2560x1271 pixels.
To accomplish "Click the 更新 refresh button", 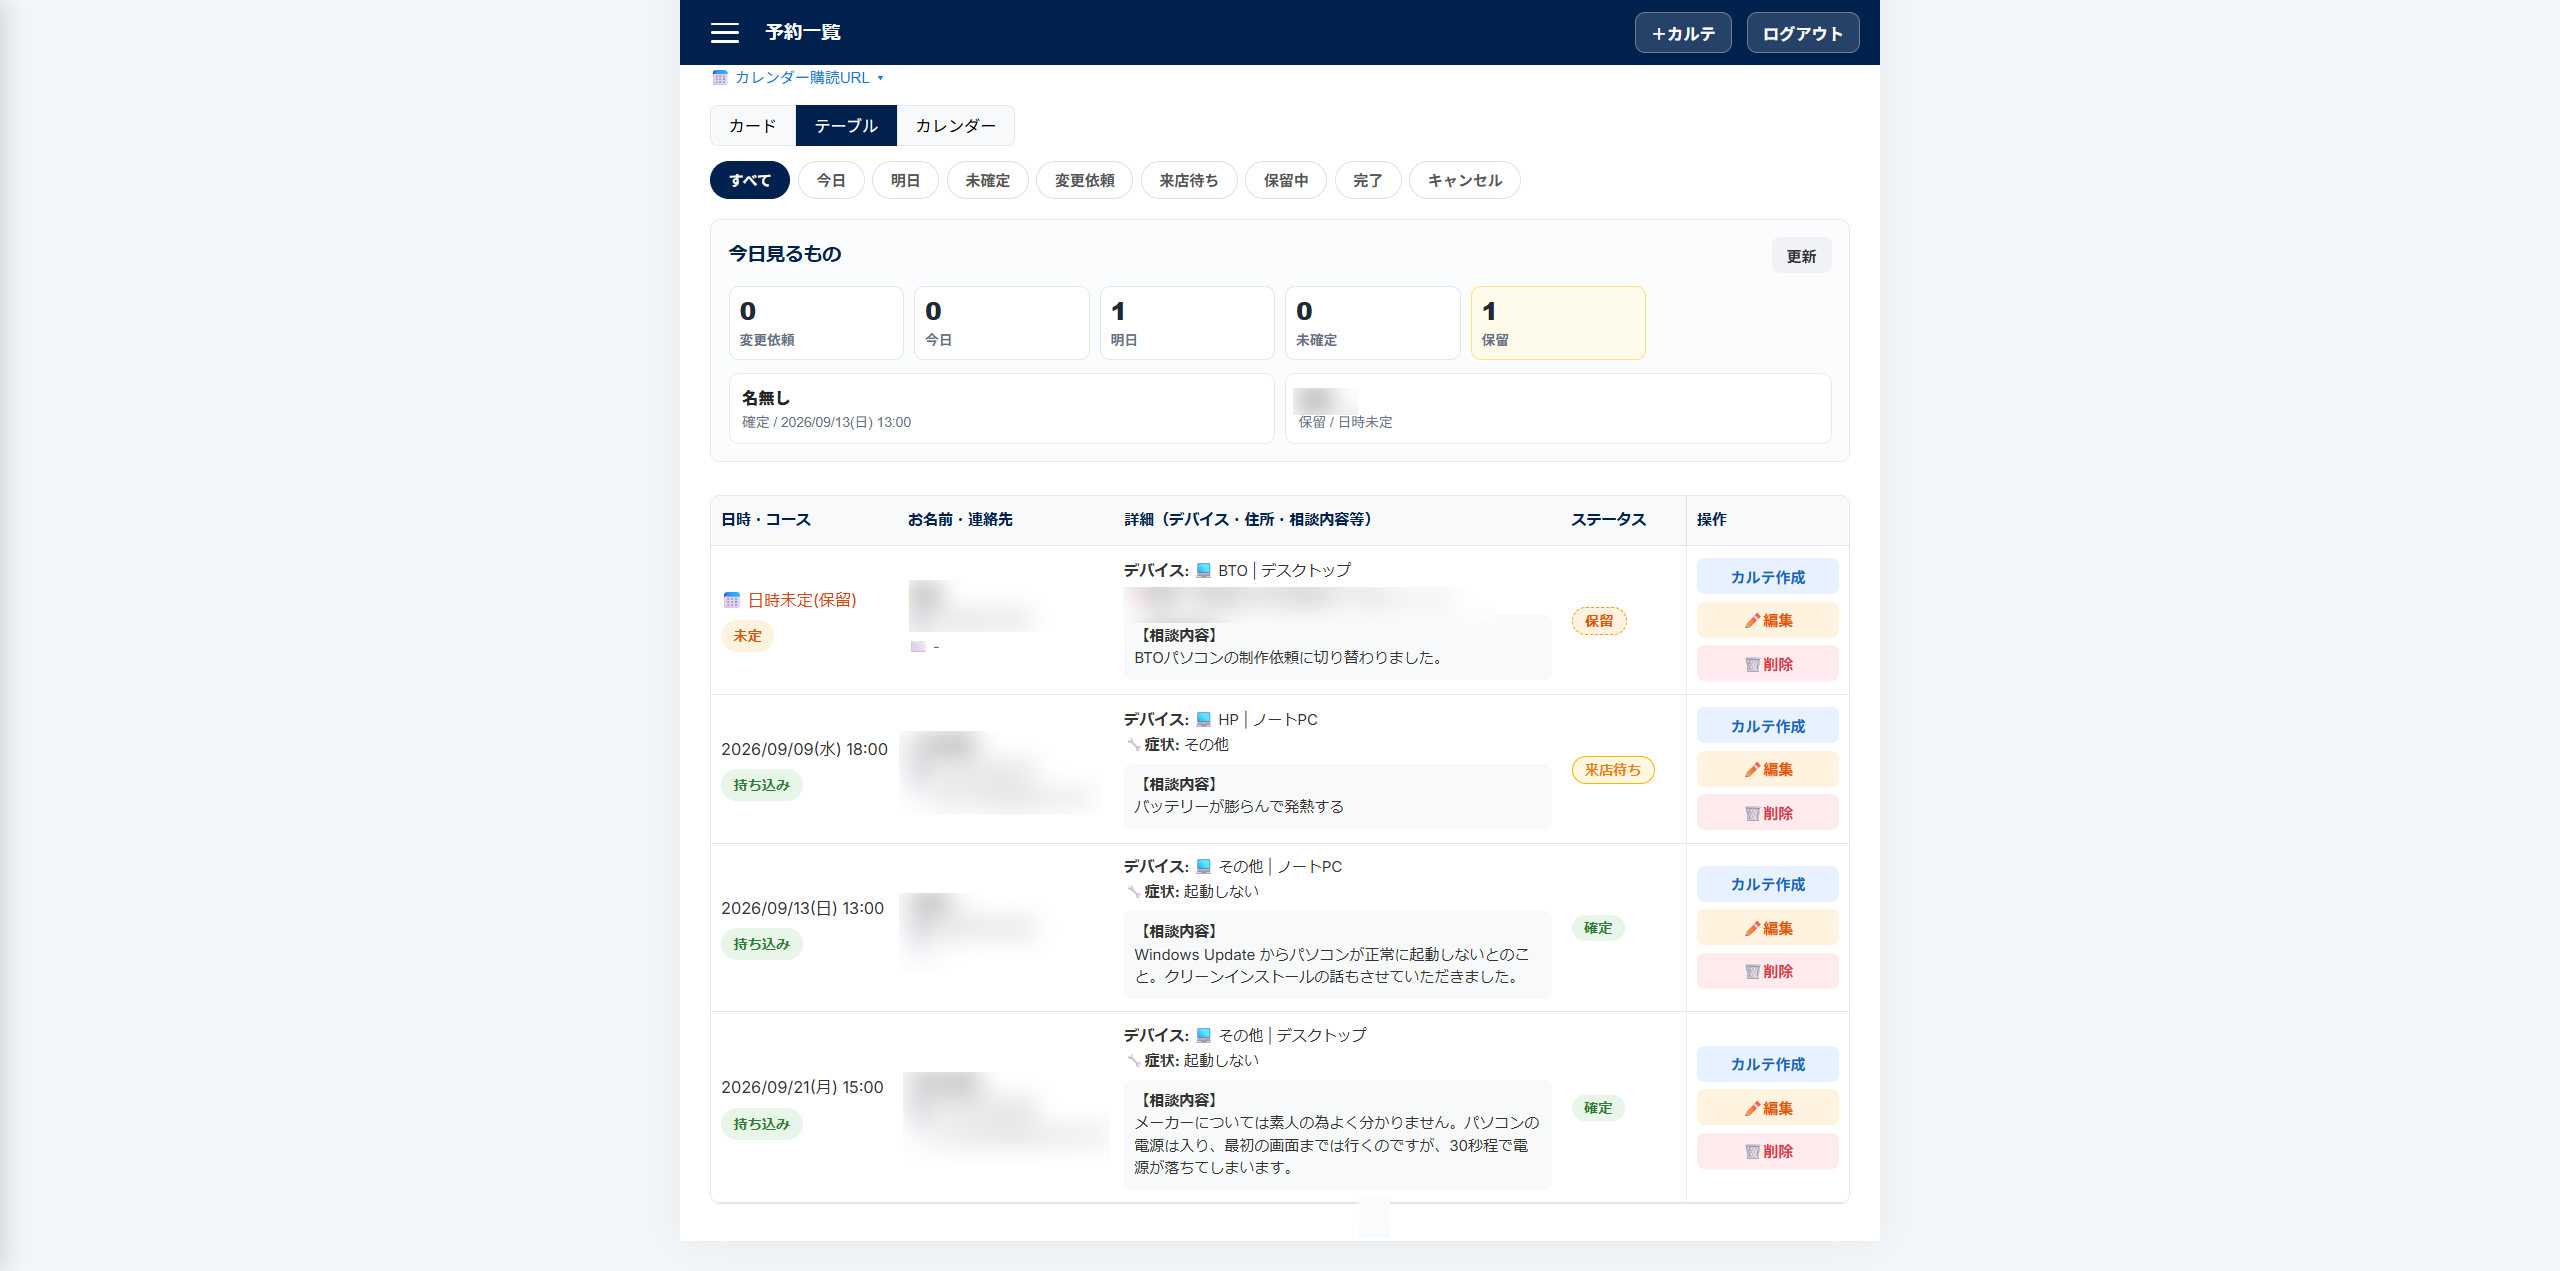I will point(1802,256).
